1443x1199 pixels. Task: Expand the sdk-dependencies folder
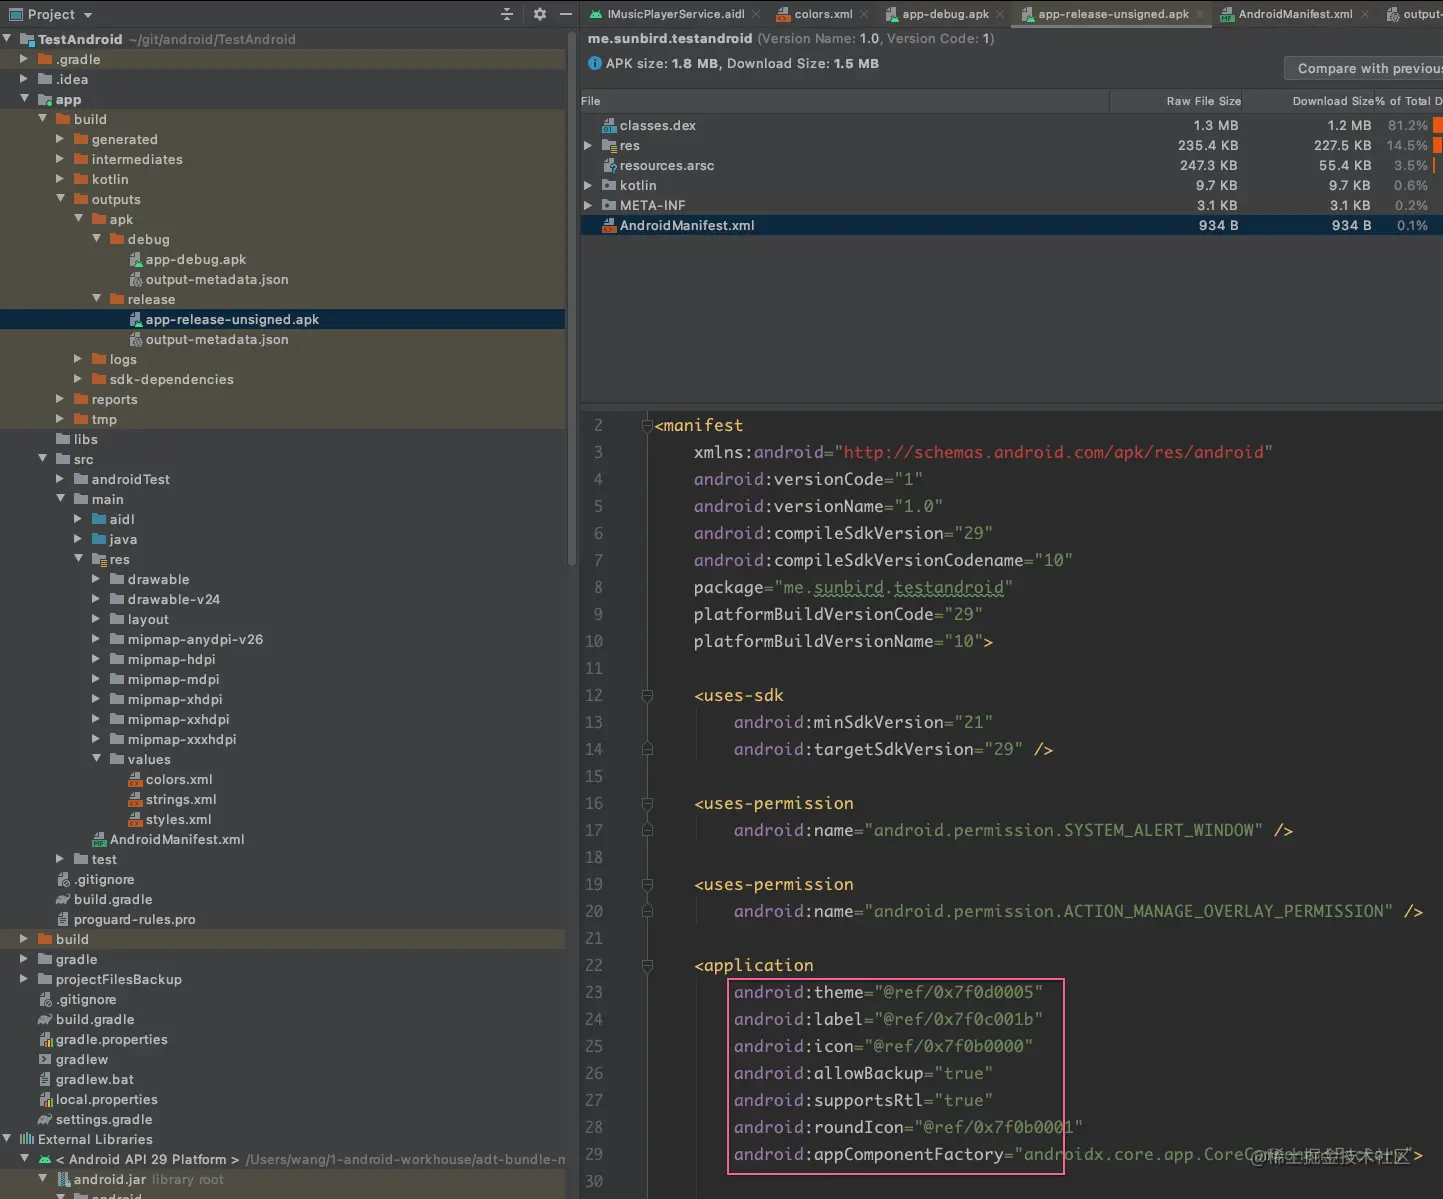point(78,379)
